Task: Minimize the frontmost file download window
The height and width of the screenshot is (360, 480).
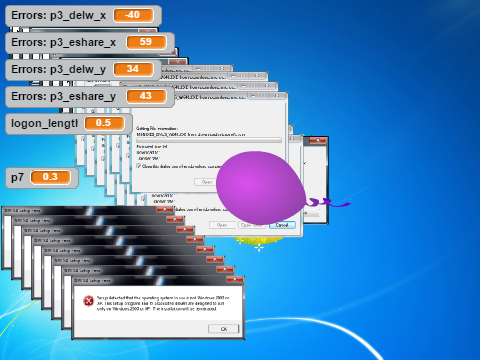Action: (254, 96)
